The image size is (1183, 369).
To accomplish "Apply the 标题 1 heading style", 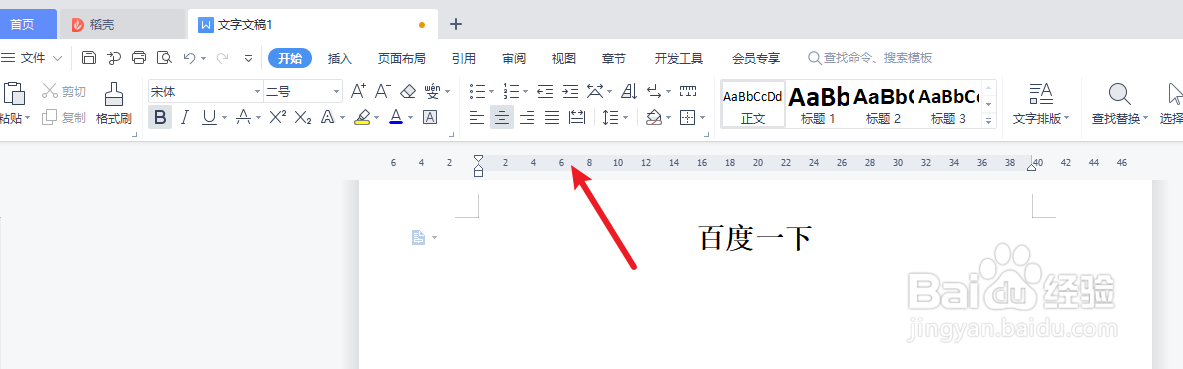I will pyautogui.click(x=818, y=103).
